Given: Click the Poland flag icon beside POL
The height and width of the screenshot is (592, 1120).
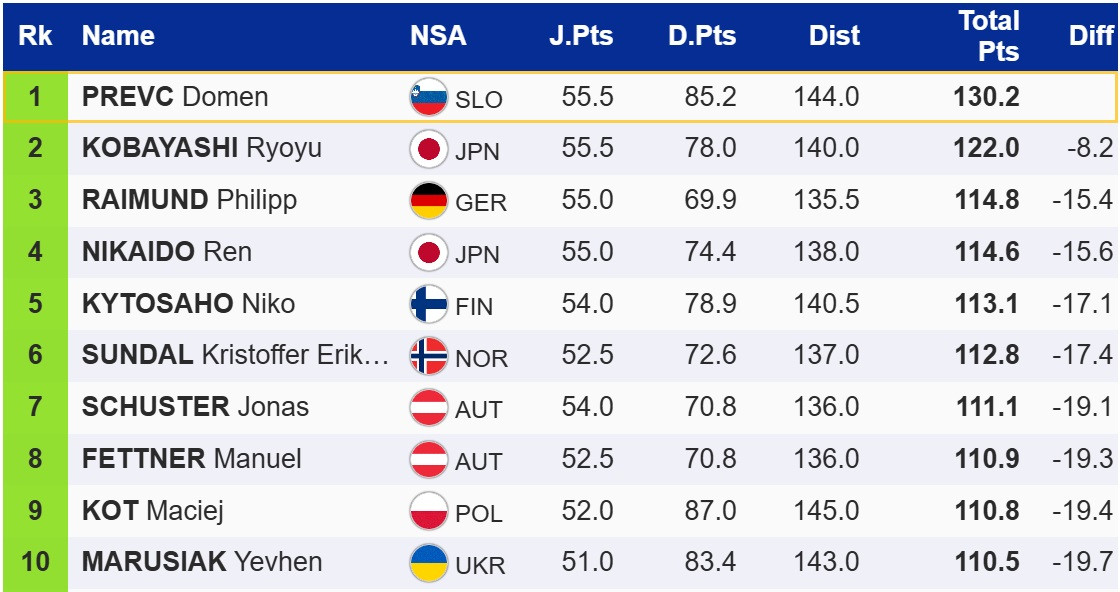Looking at the screenshot, I should [x=429, y=511].
